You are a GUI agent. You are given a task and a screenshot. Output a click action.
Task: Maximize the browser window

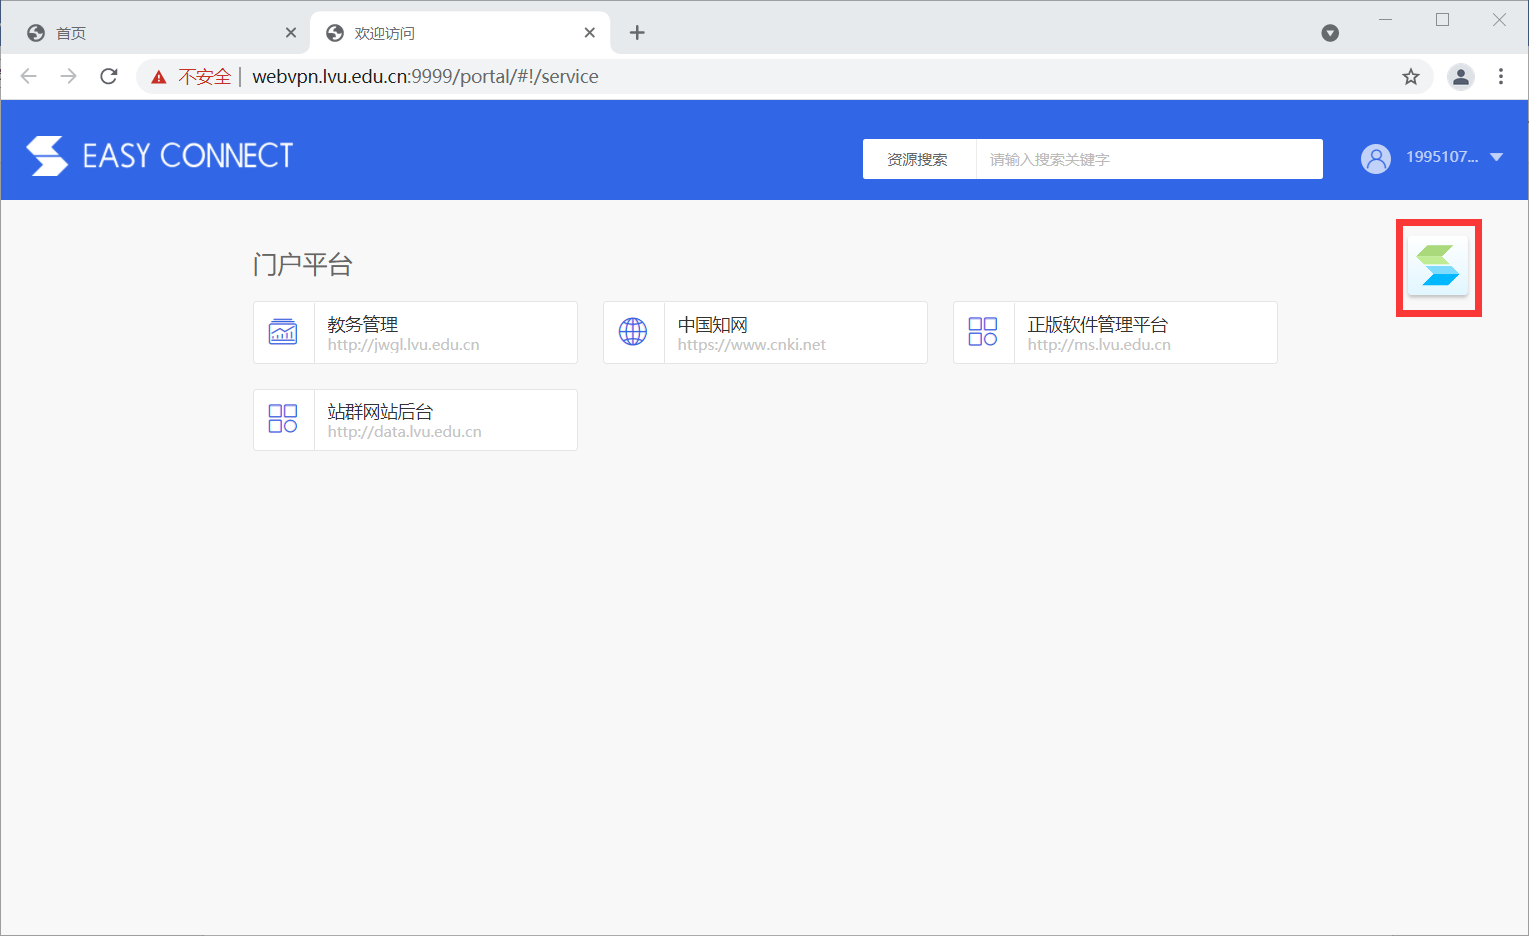coord(1442,19)
